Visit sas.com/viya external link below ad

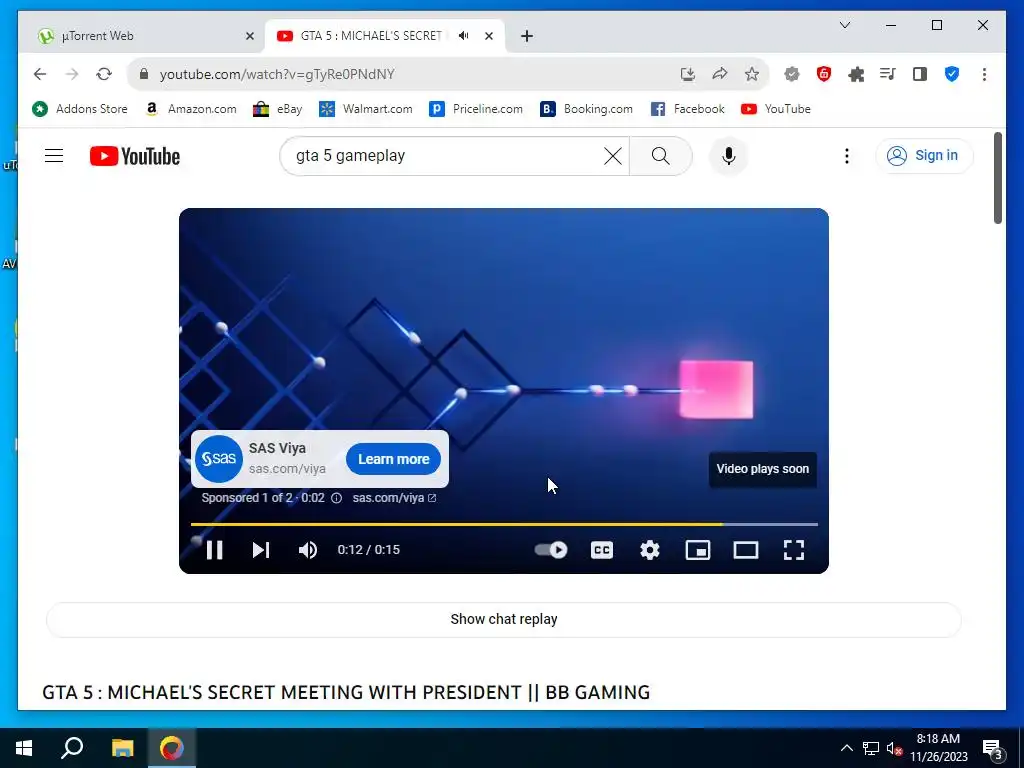pyautogui.click(x=394, y=498)
